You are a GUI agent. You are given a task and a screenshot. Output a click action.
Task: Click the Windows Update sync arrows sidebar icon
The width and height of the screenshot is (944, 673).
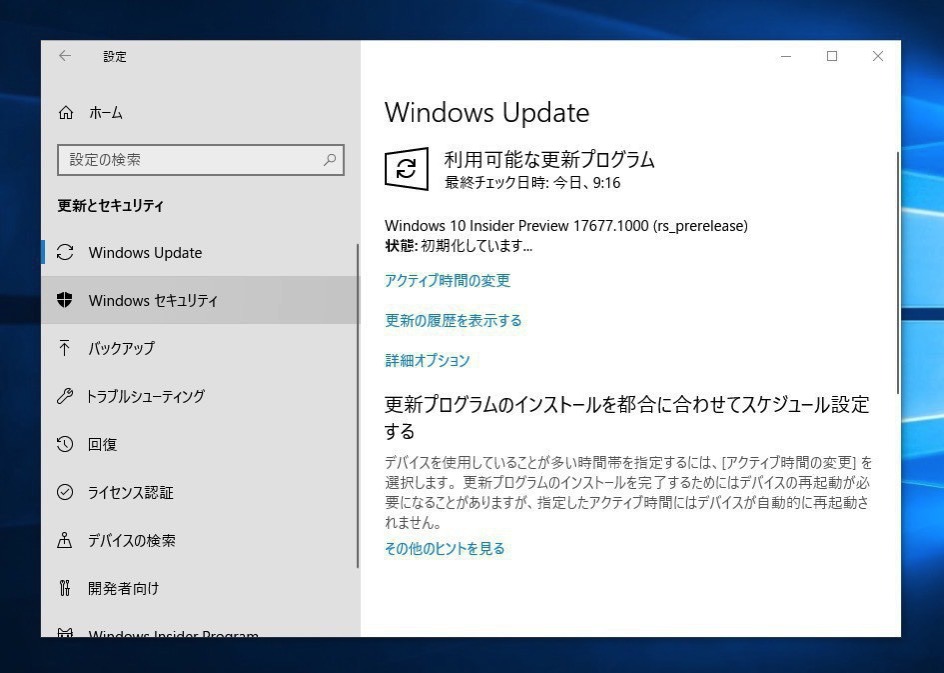point(65,252)
